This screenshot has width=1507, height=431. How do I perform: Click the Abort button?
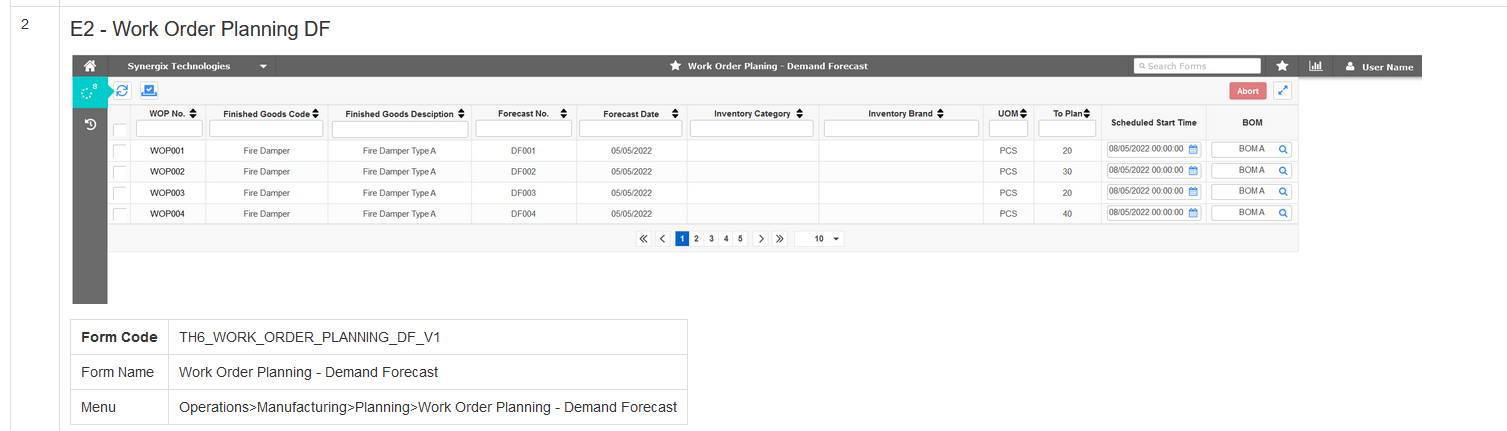click(1248, 91)
